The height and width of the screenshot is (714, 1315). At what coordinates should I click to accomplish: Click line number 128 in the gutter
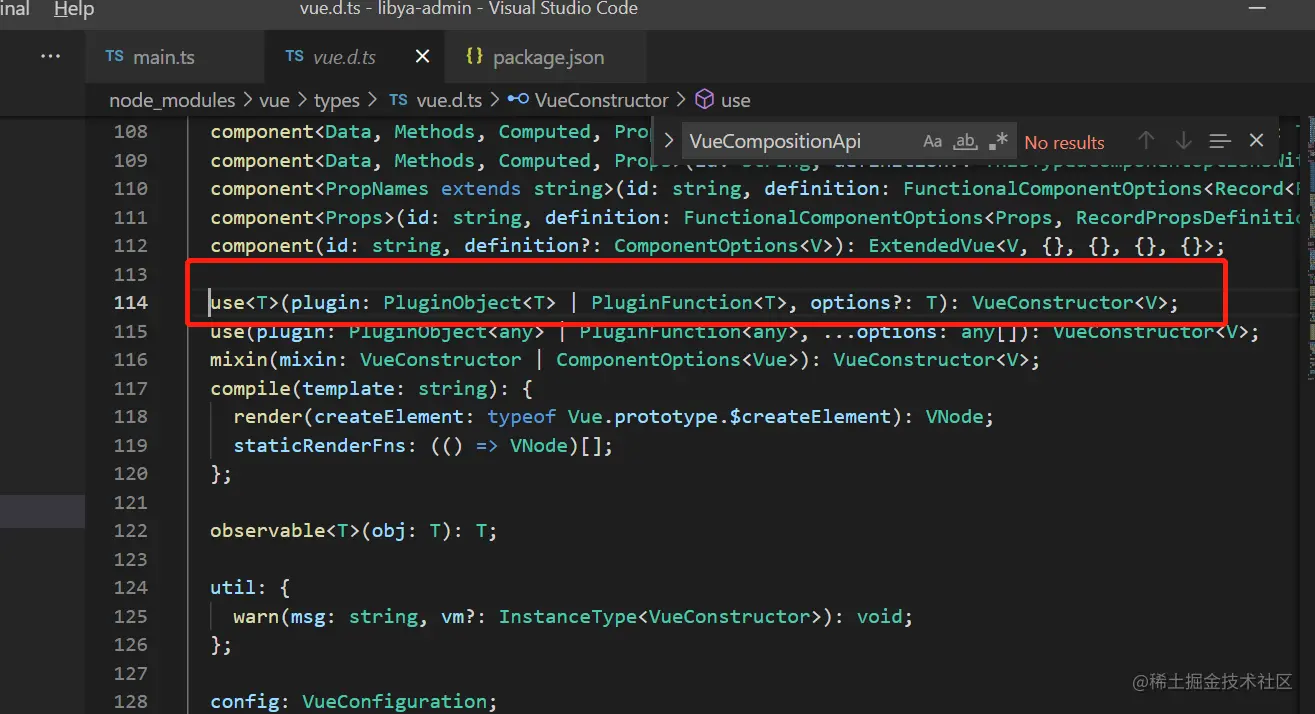(x=130, y=701)
